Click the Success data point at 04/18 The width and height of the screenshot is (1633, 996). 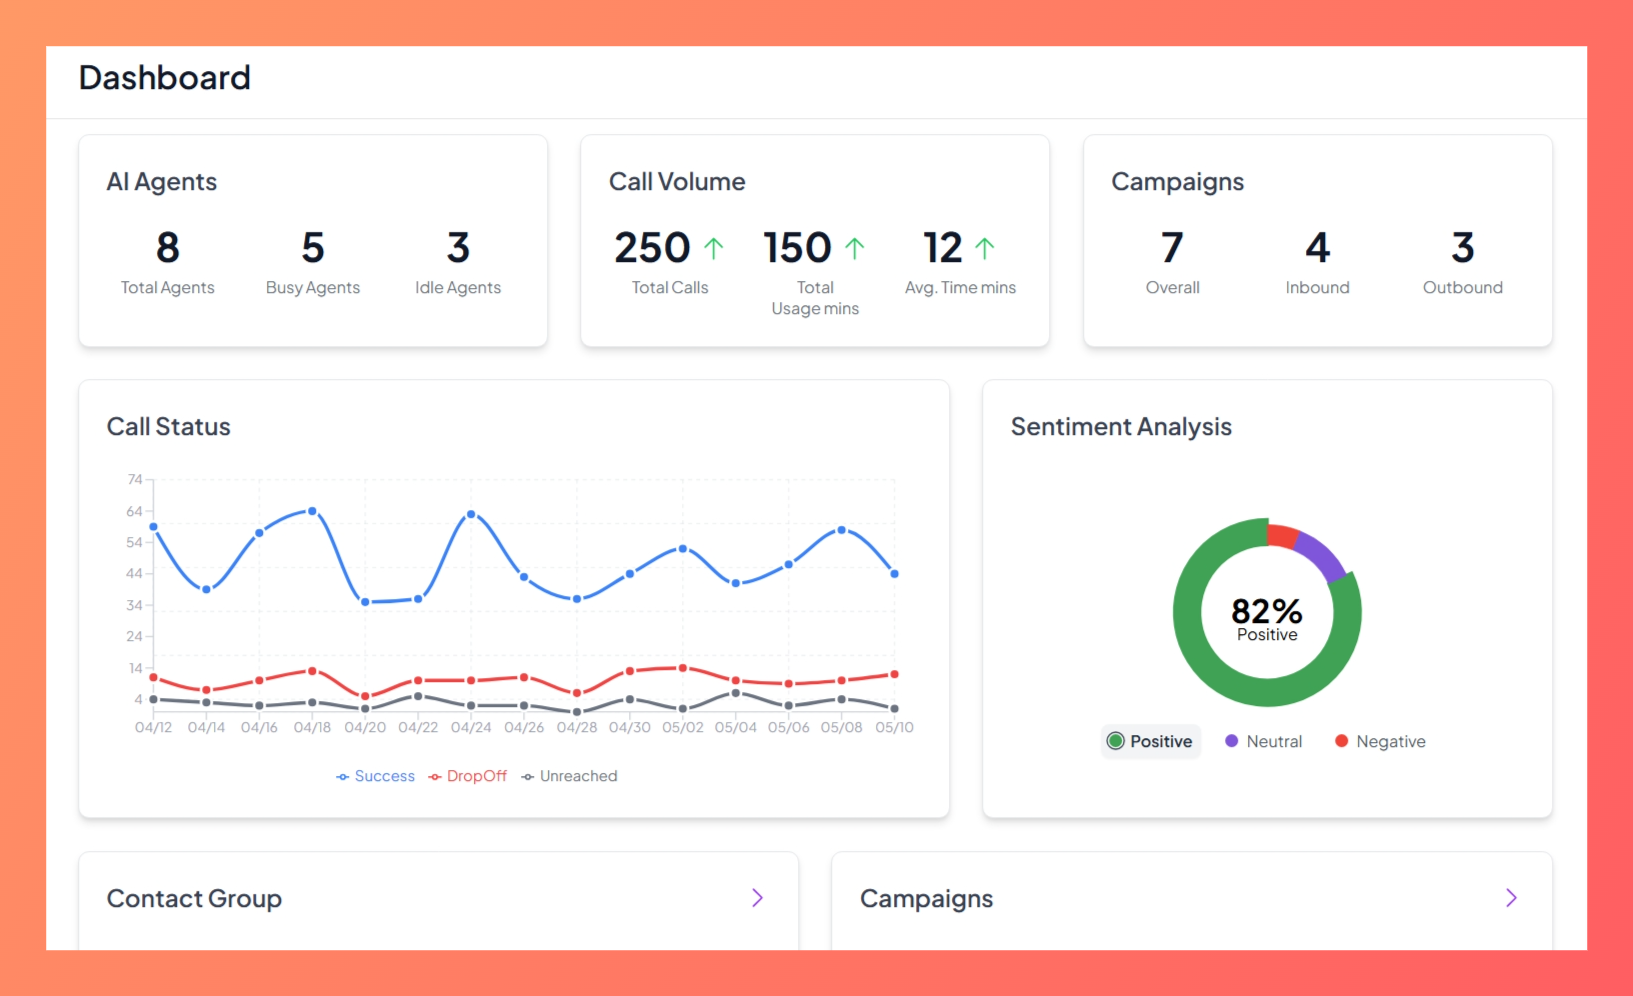[x=312, y=511]
